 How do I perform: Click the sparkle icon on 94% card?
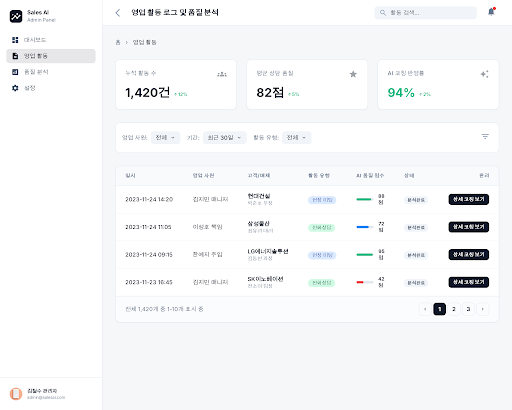485,74
